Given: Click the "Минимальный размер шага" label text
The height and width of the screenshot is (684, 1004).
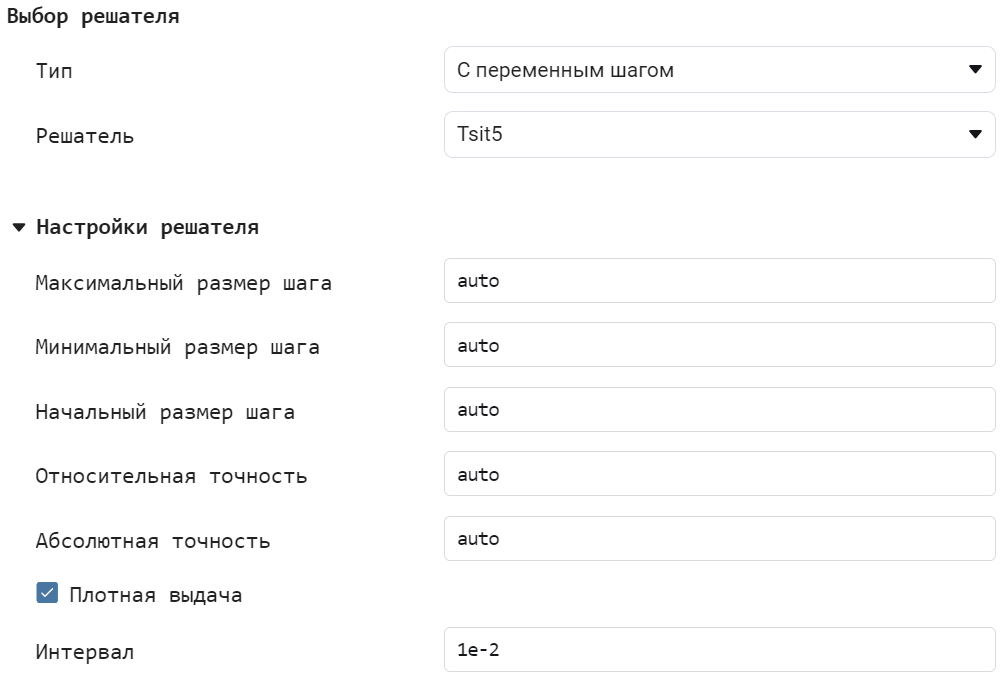Looking at the screenshot, I should point(178,347).
